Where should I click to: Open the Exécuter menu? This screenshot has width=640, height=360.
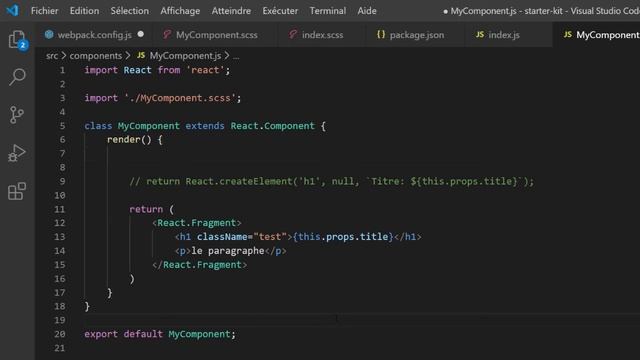280,11
